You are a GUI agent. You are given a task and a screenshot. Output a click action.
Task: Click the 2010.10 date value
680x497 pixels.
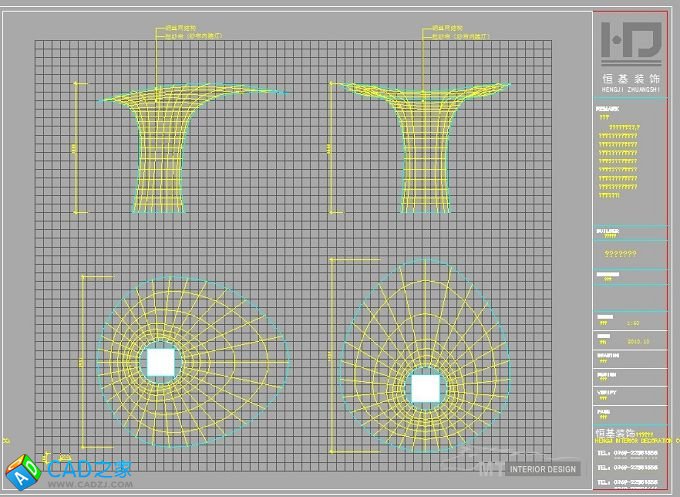click(x=636, y=342)
